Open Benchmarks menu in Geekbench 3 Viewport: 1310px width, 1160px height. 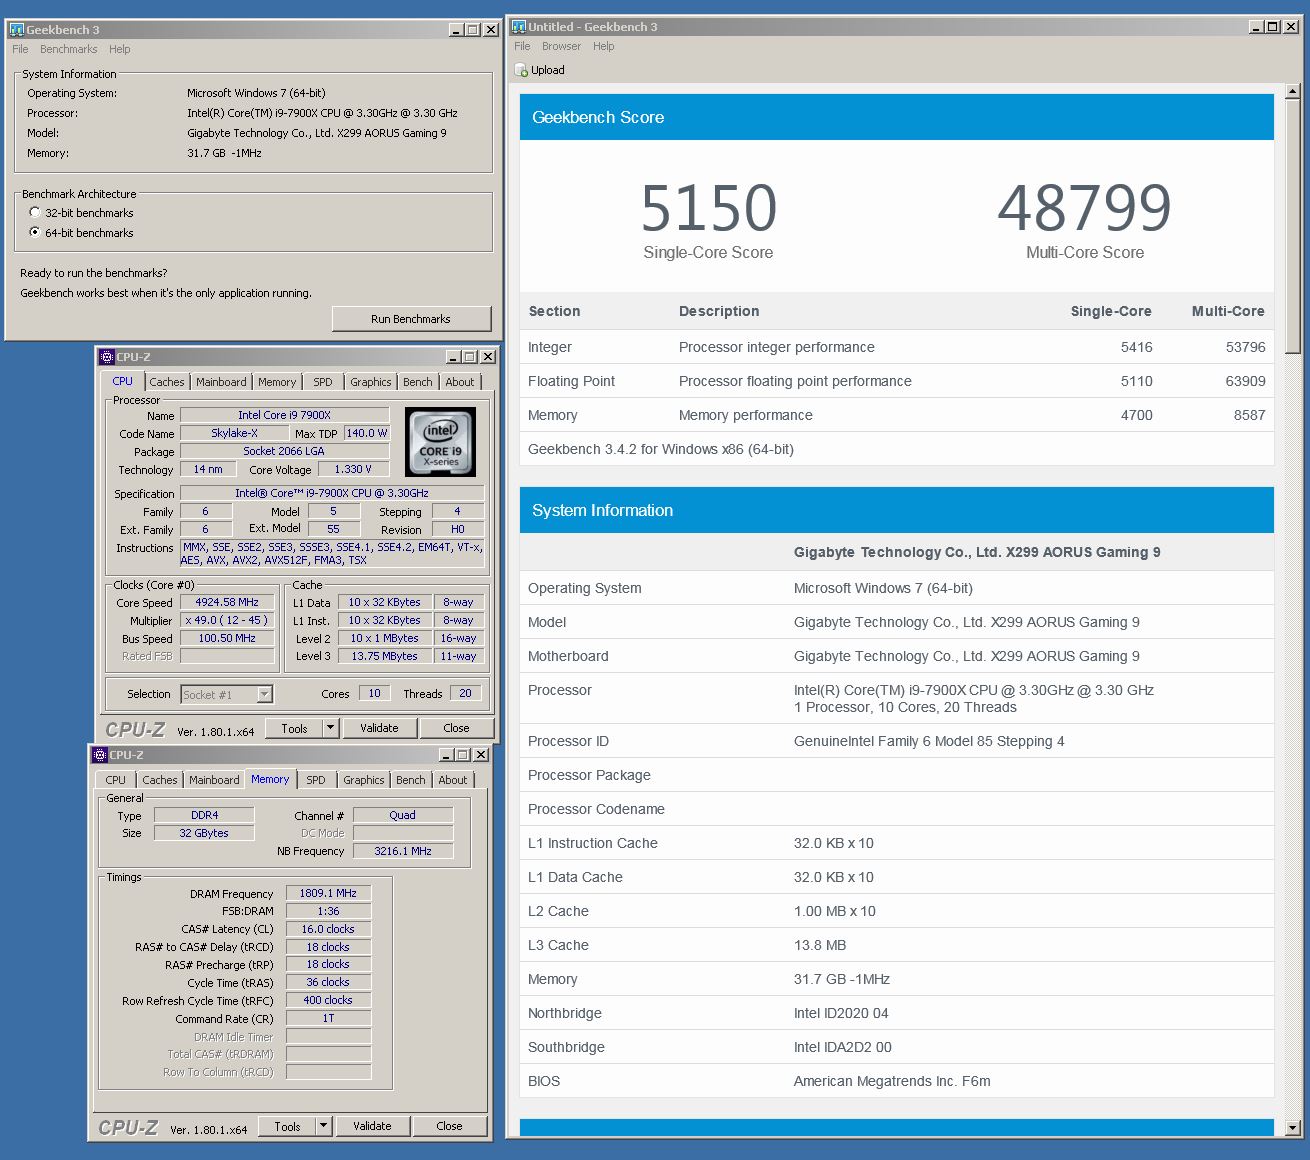69,49
